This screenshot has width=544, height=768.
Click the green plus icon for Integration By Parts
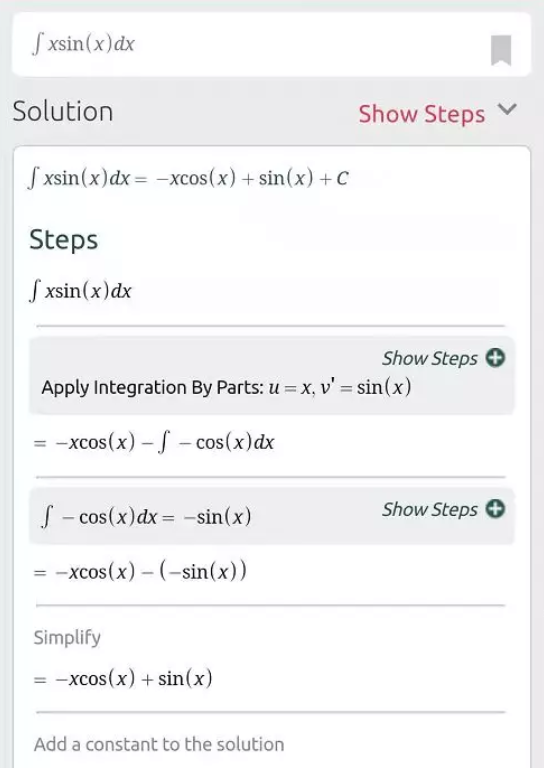495,358
